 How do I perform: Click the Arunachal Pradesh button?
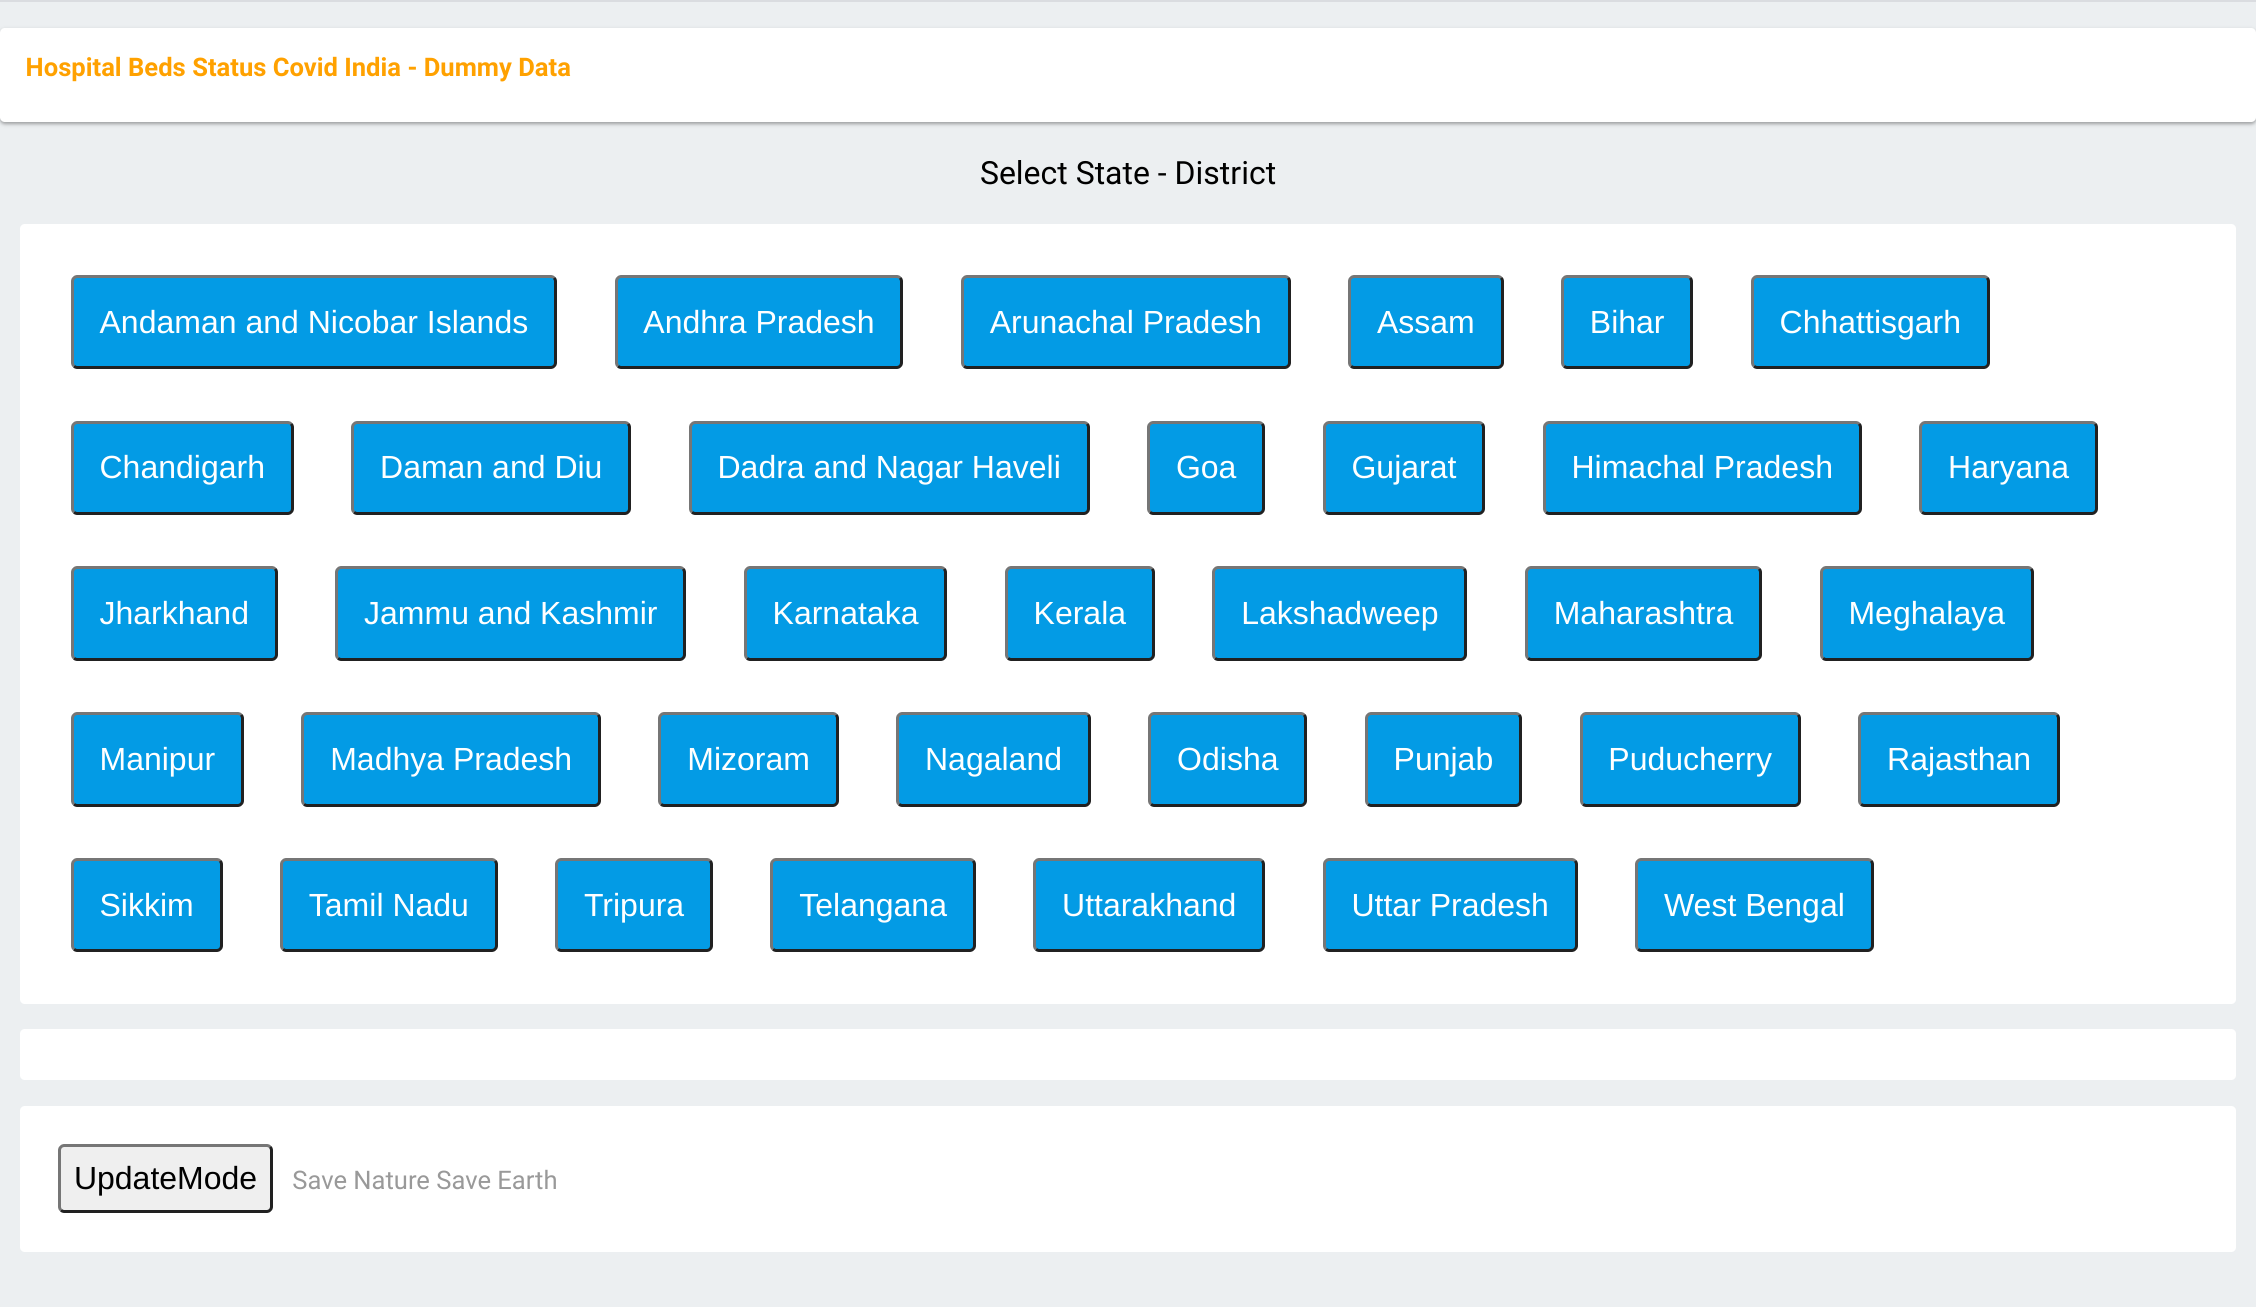[1125, 322]
